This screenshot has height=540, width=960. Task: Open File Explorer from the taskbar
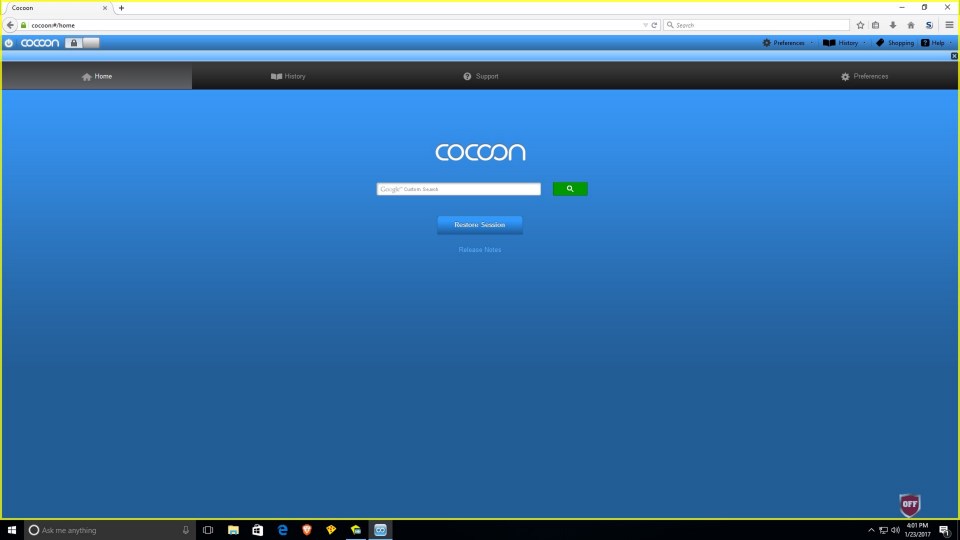233,530
